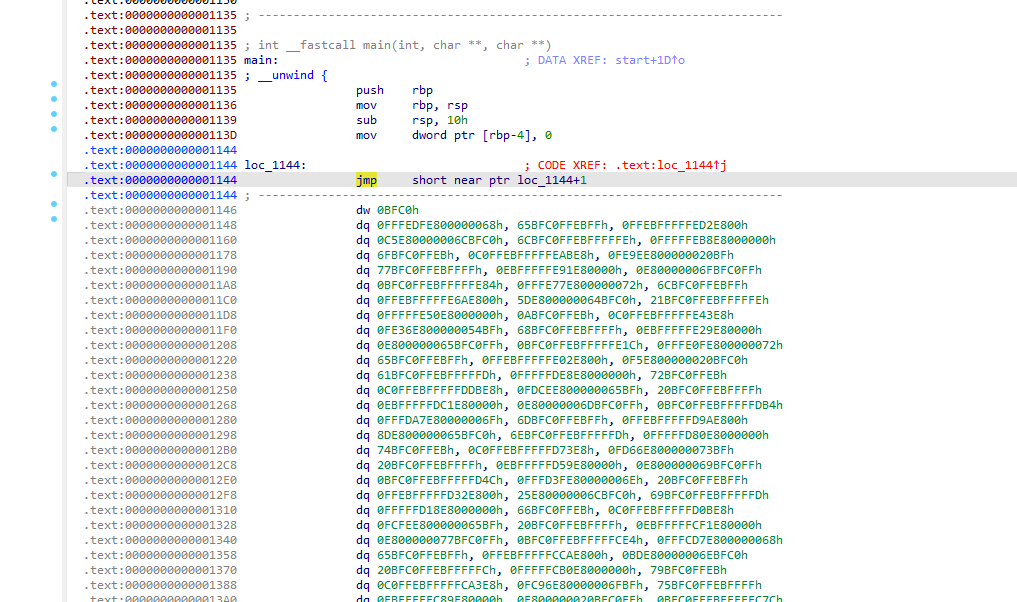Toggle breakpoint dot beside the jmp instruction

tap(54, 174)
